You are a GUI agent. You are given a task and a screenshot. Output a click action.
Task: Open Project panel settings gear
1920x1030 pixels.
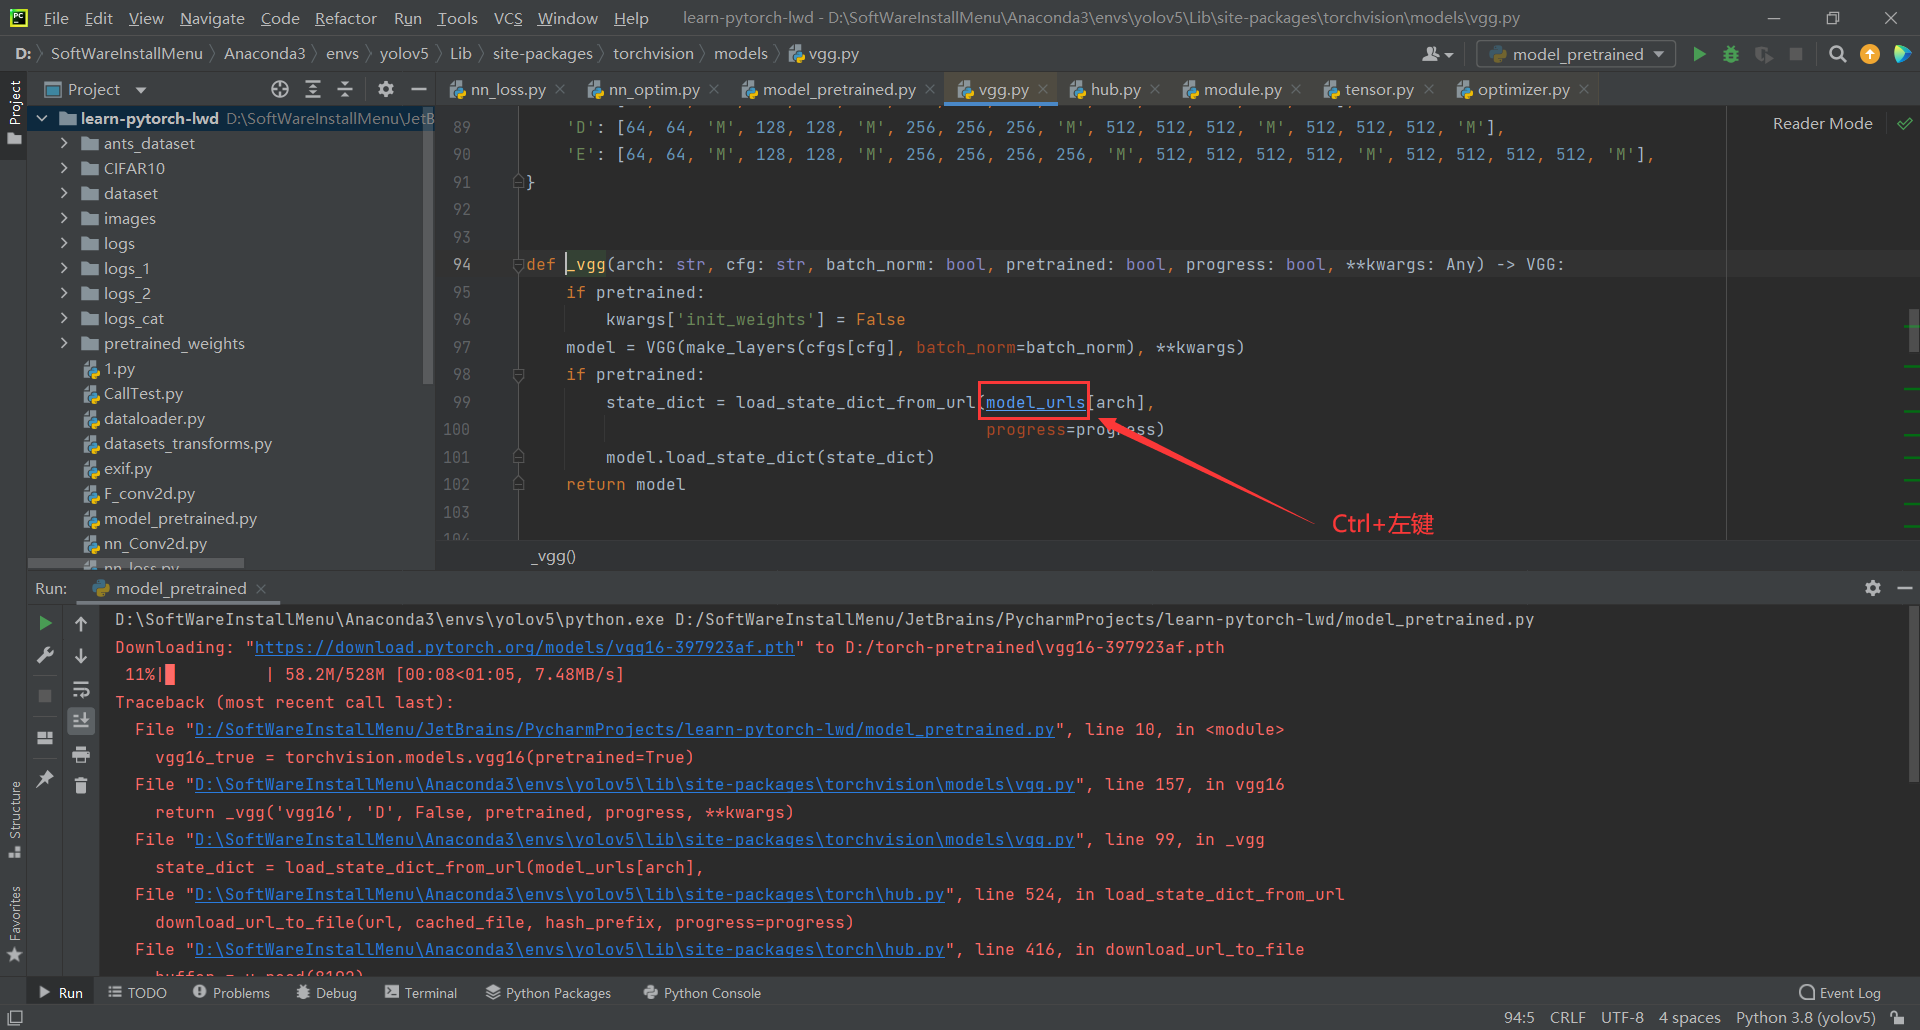coord(386,89)
